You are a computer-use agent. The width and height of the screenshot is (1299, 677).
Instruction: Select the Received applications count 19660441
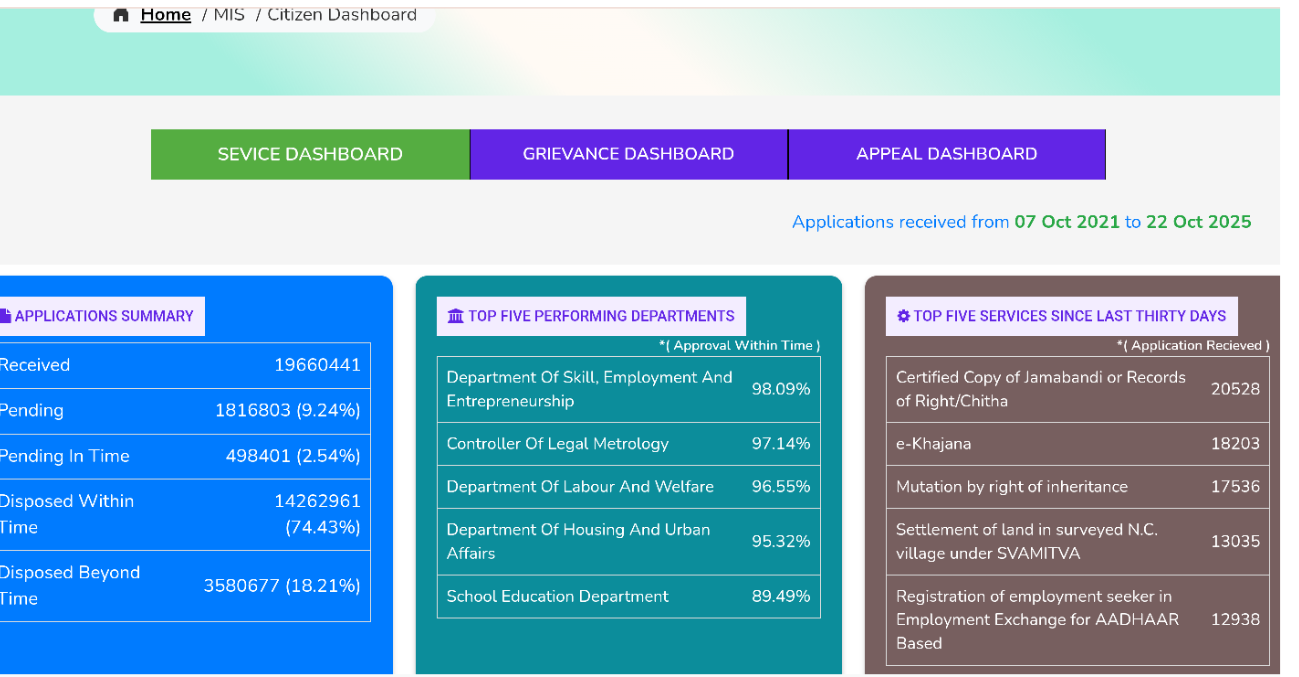(317, 365)
